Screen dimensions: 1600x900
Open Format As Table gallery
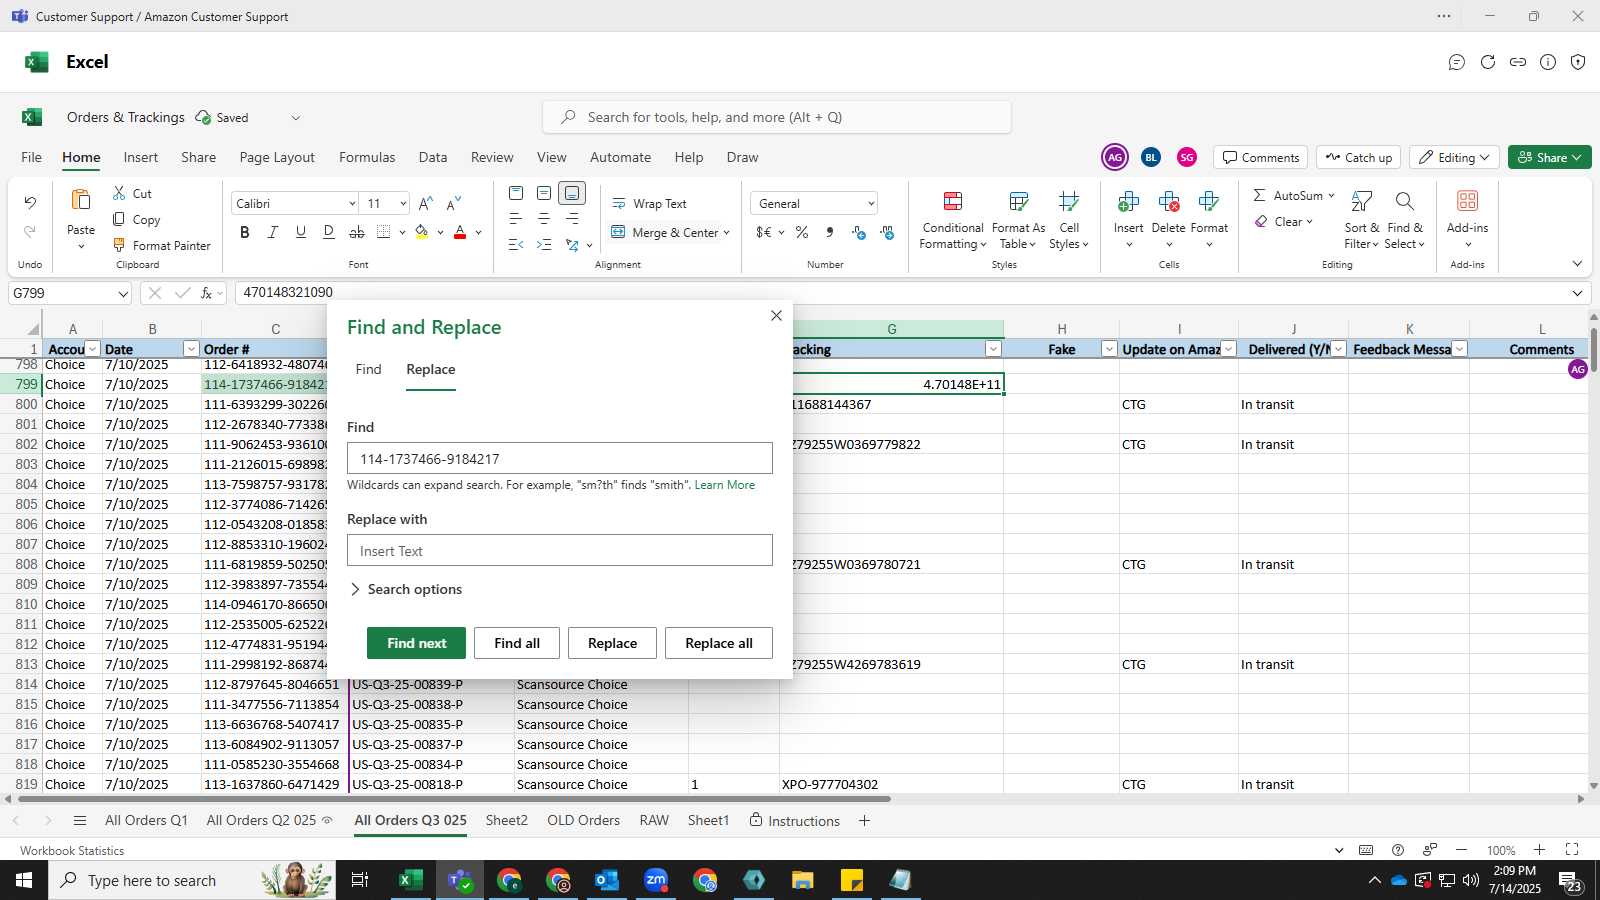[x=1018, y=220]
